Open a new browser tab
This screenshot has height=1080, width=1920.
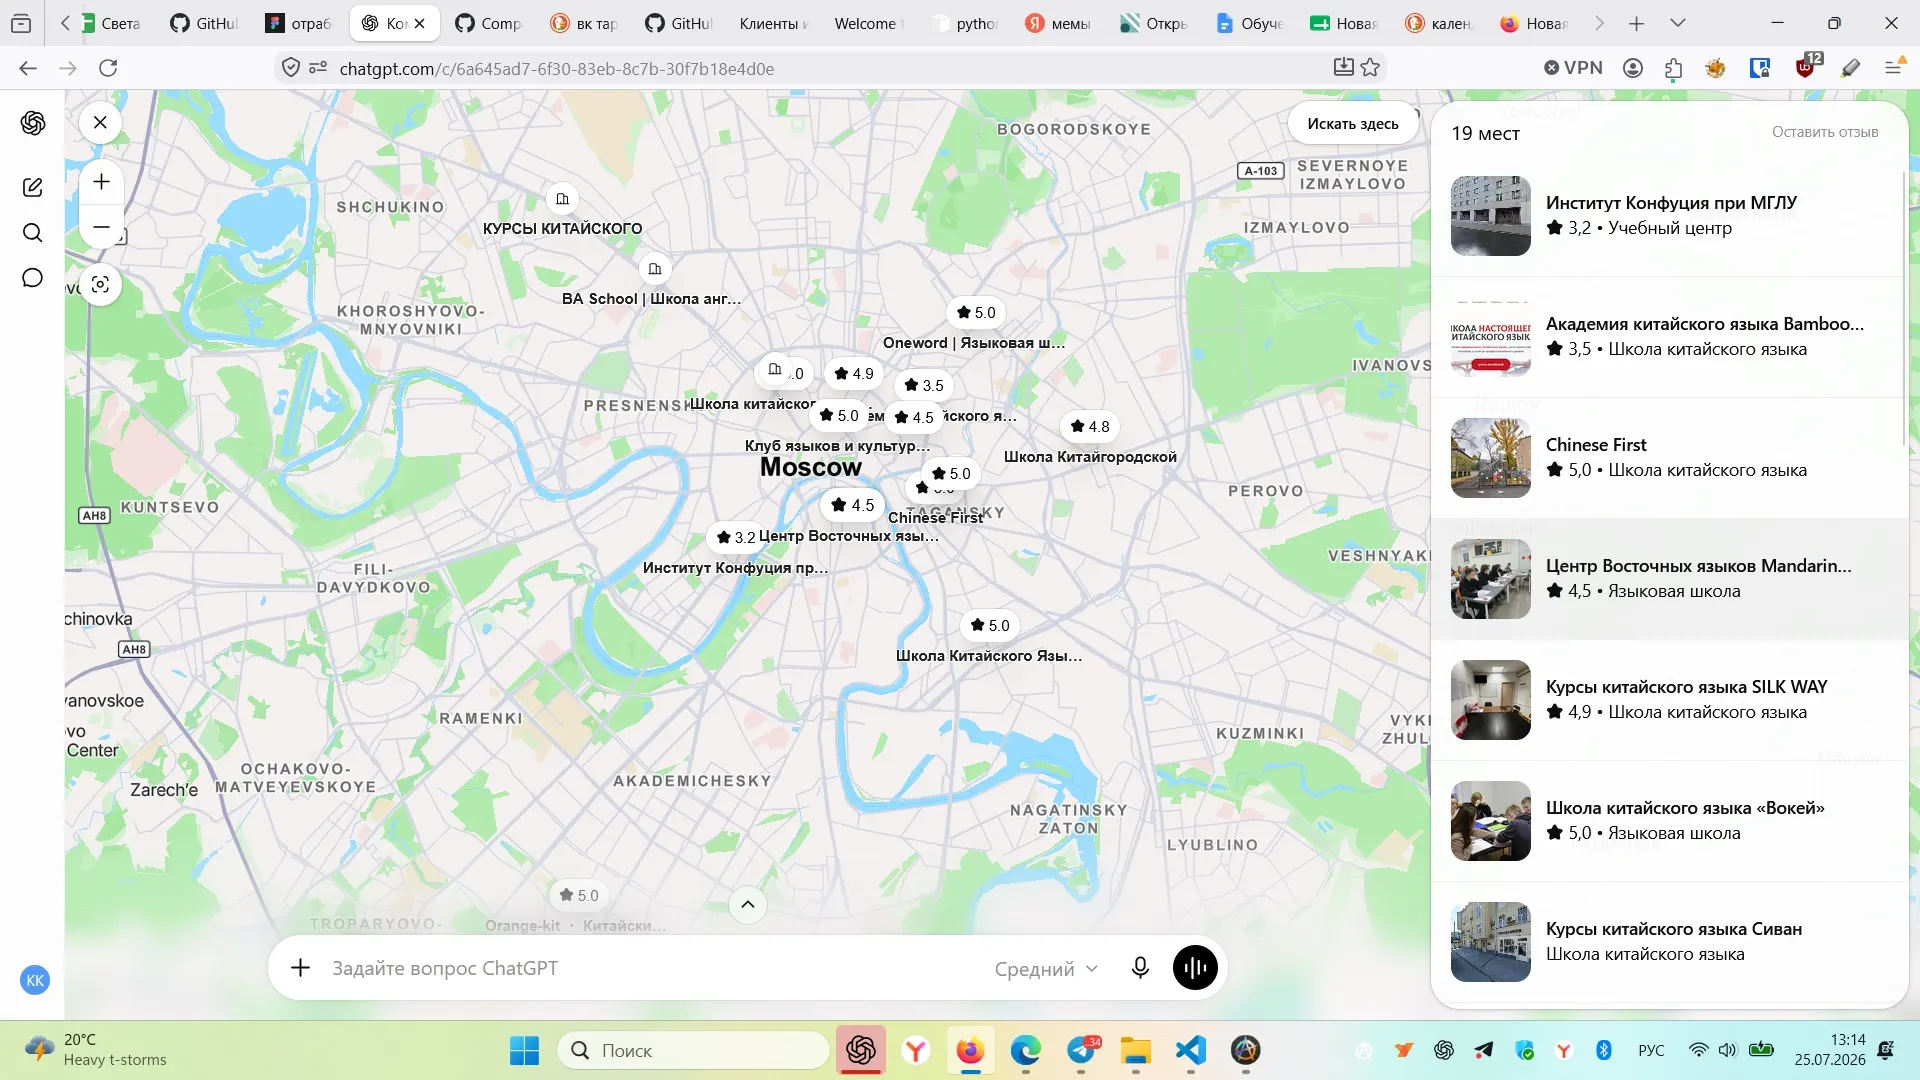coord(1636,23)
